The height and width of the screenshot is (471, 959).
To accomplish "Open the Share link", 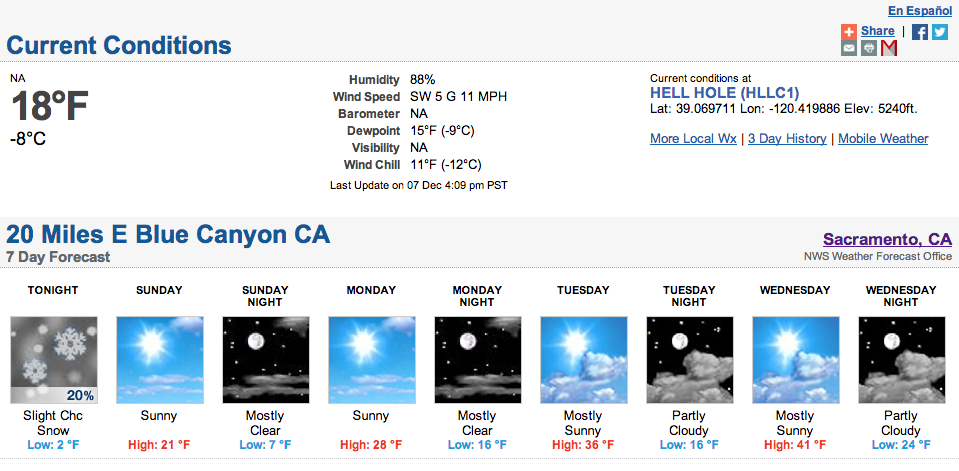I will 878,31.
